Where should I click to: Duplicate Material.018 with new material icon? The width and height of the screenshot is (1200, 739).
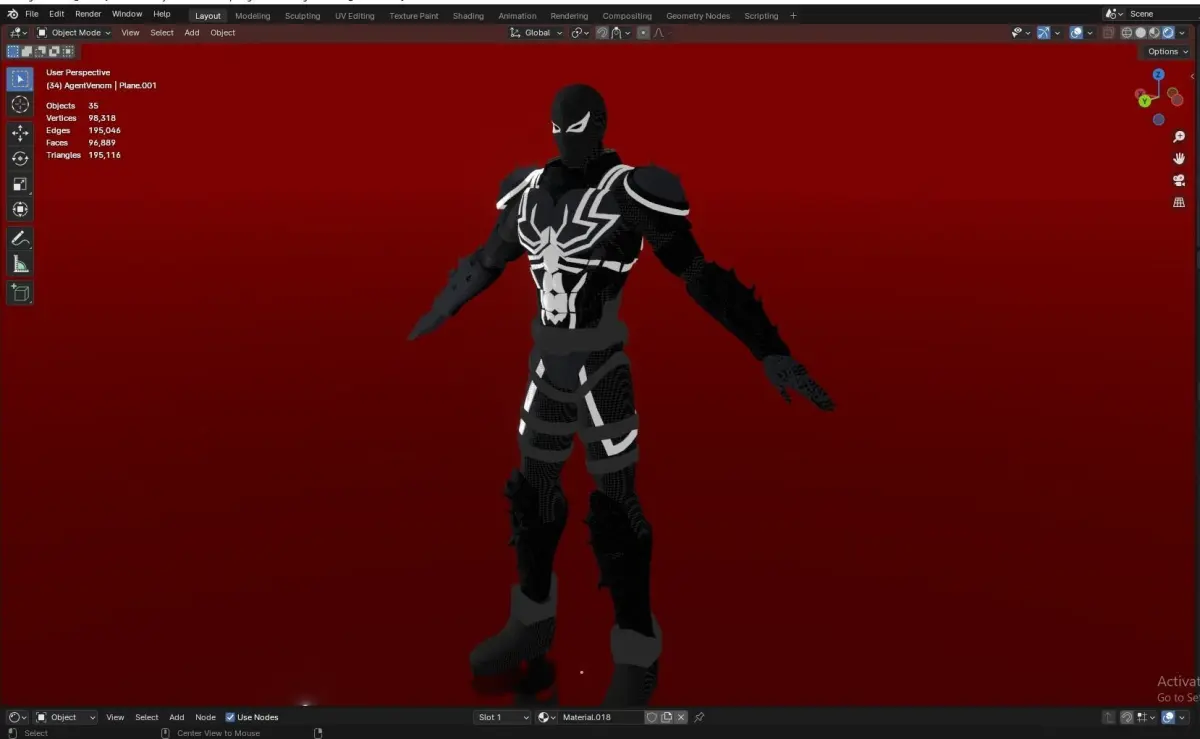click(x=666, y=717)
